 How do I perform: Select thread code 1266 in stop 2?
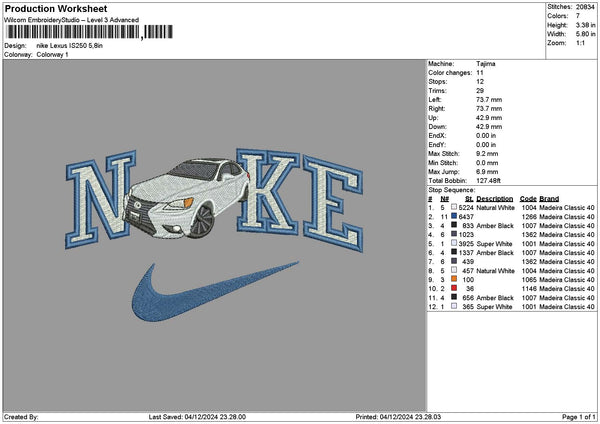(x=529, y=217)
